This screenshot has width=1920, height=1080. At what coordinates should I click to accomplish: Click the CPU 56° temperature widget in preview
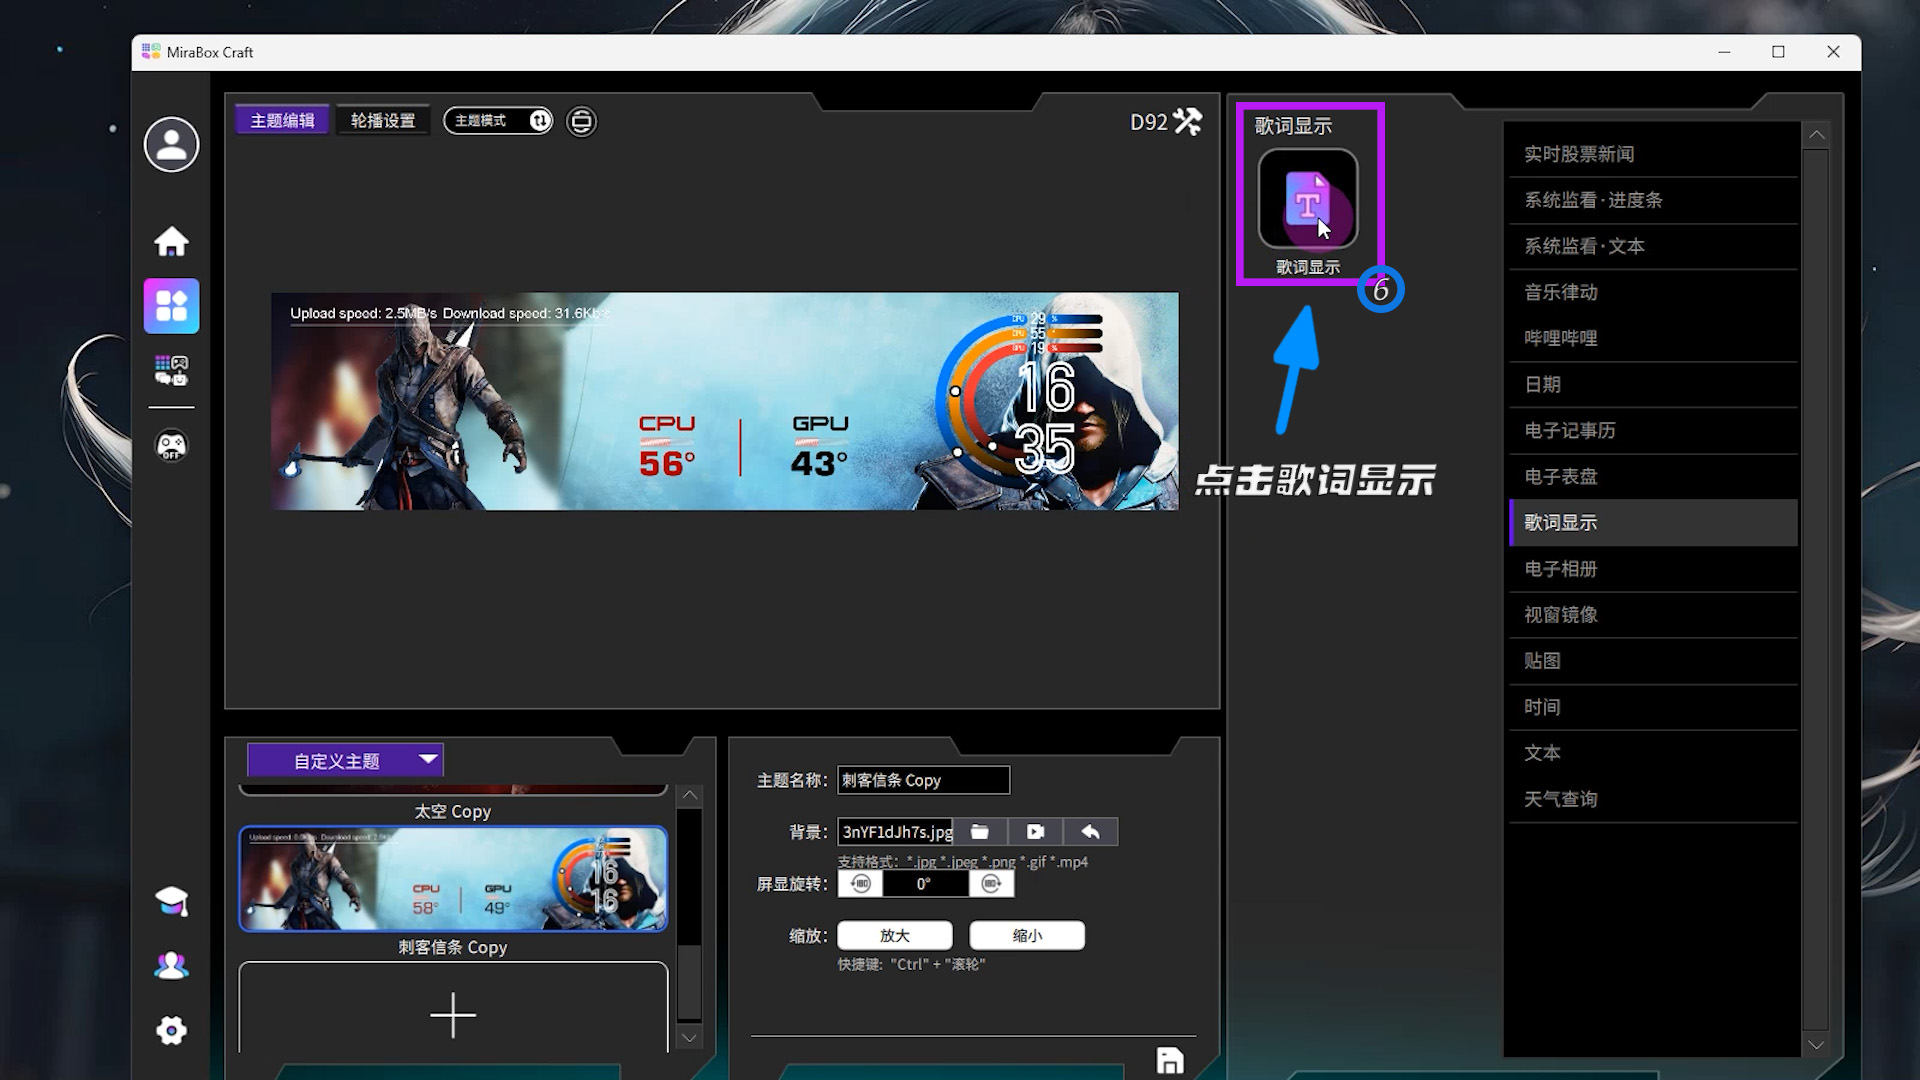coord(667,446)
